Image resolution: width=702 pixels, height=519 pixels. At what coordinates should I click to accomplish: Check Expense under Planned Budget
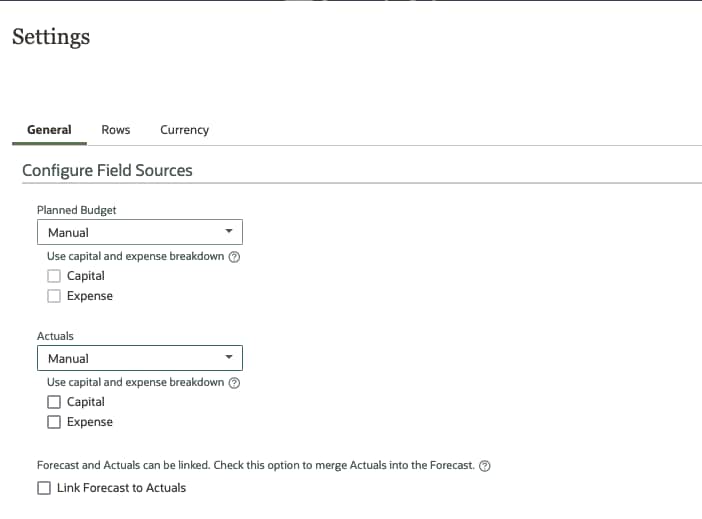pyautogui.click(x=54, y=296)
